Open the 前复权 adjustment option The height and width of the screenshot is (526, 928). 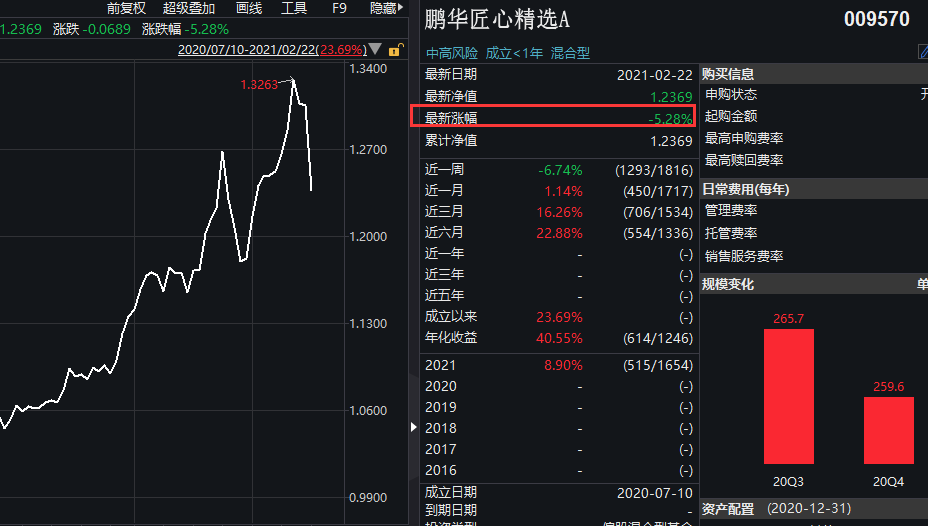(126, 8)
